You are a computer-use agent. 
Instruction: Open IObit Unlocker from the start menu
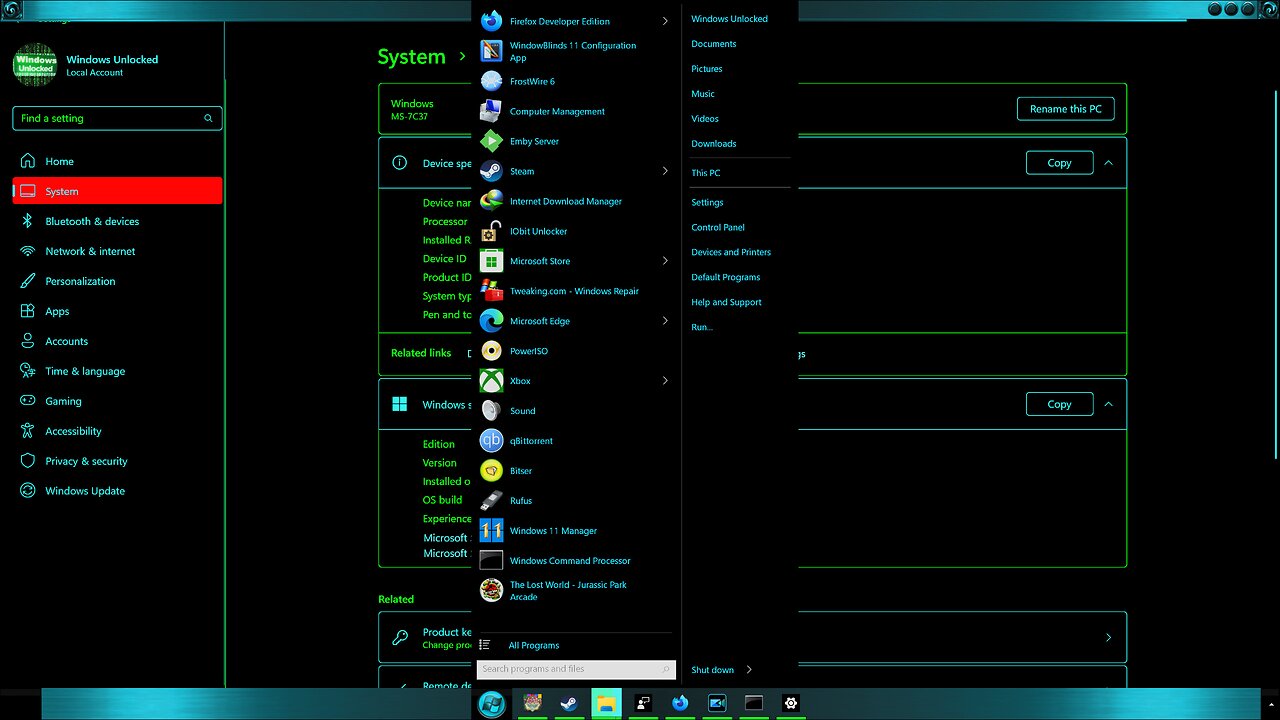coord(538,231)
